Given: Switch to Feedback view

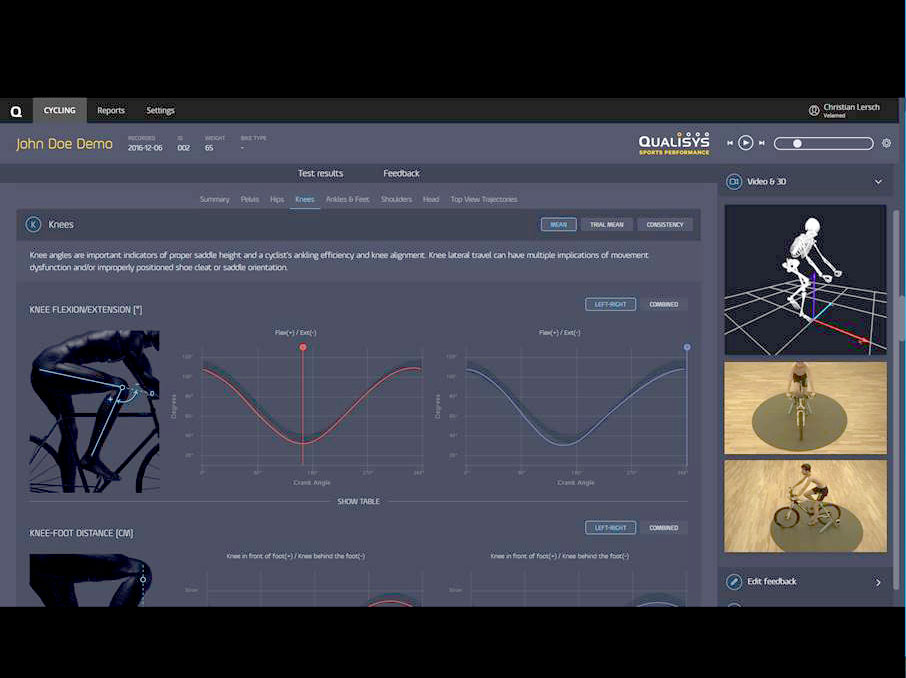Looking at the screenshot, I should point(401,173).
